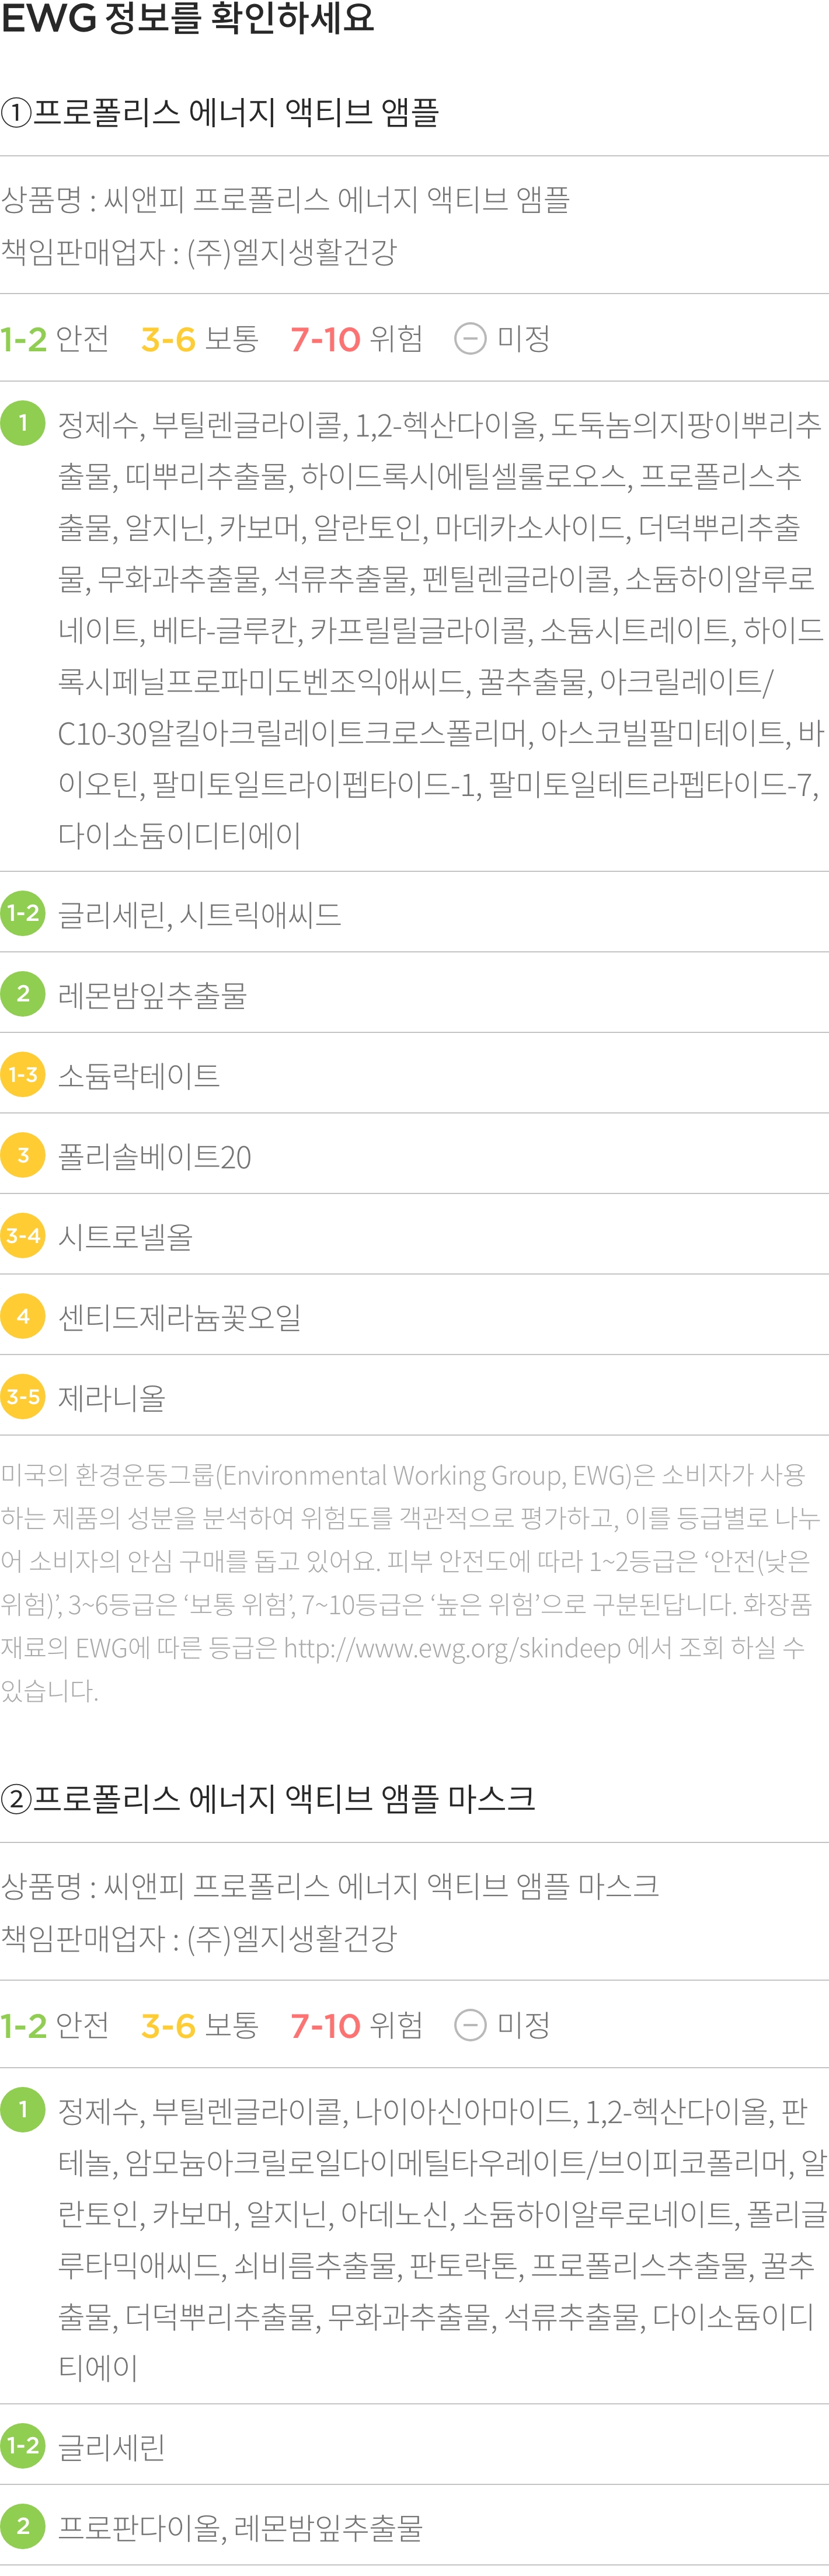829x2576 pixels.
Task: Open the ewg.org/skindeep link
Action: point(452,1647)
